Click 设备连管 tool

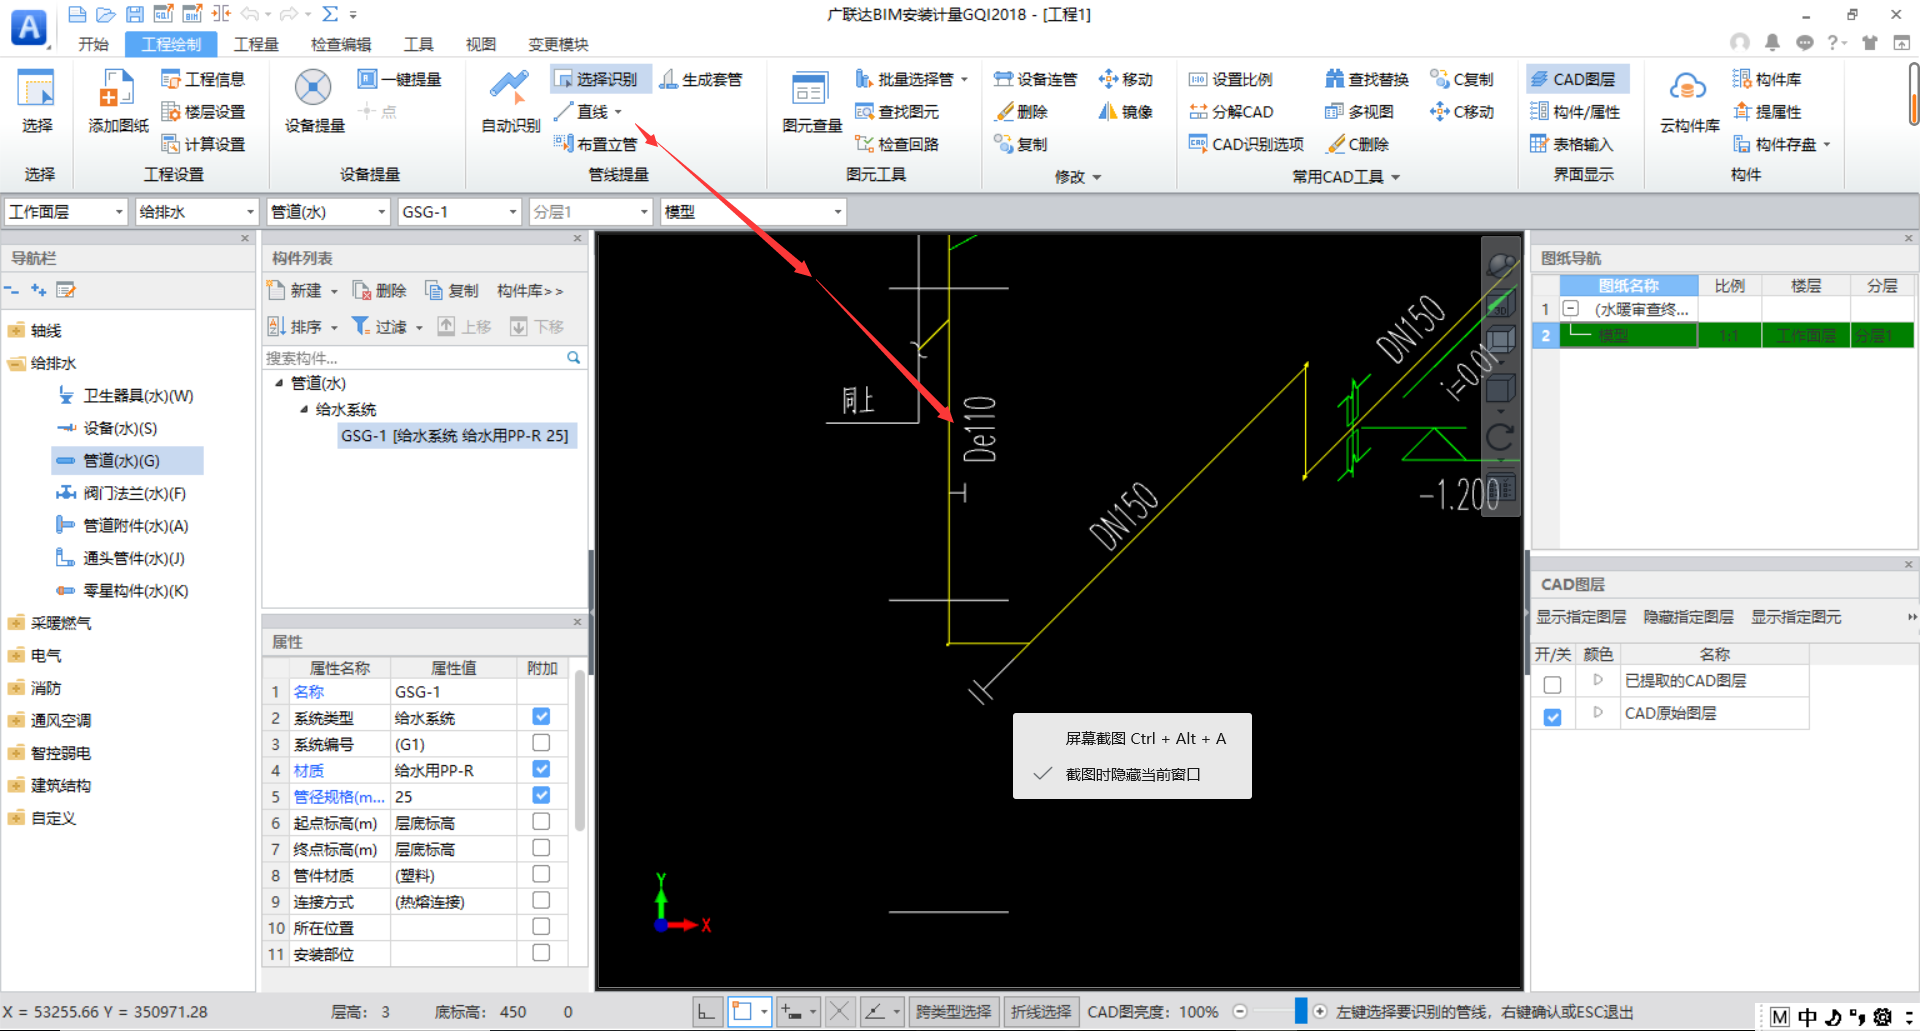coord(1035,79)
